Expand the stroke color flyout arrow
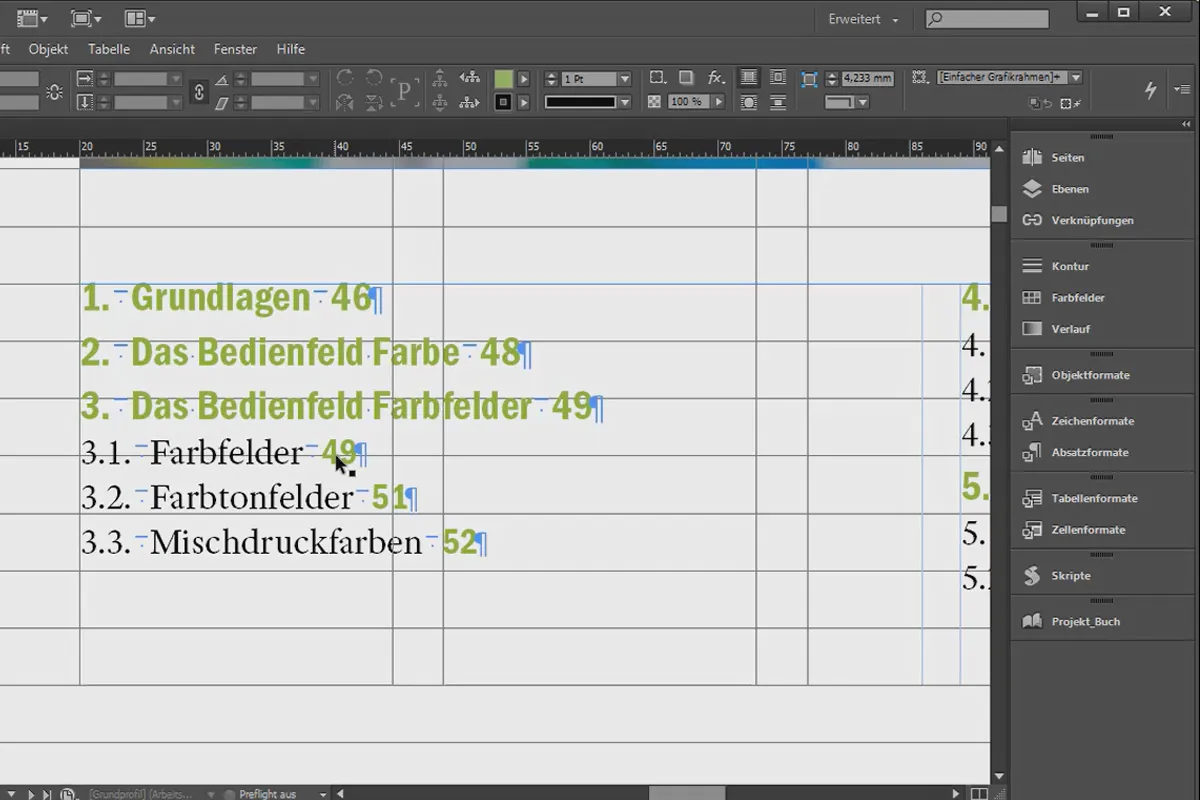The width and height of the screenshot is (1200, 800). click(524, 102)
